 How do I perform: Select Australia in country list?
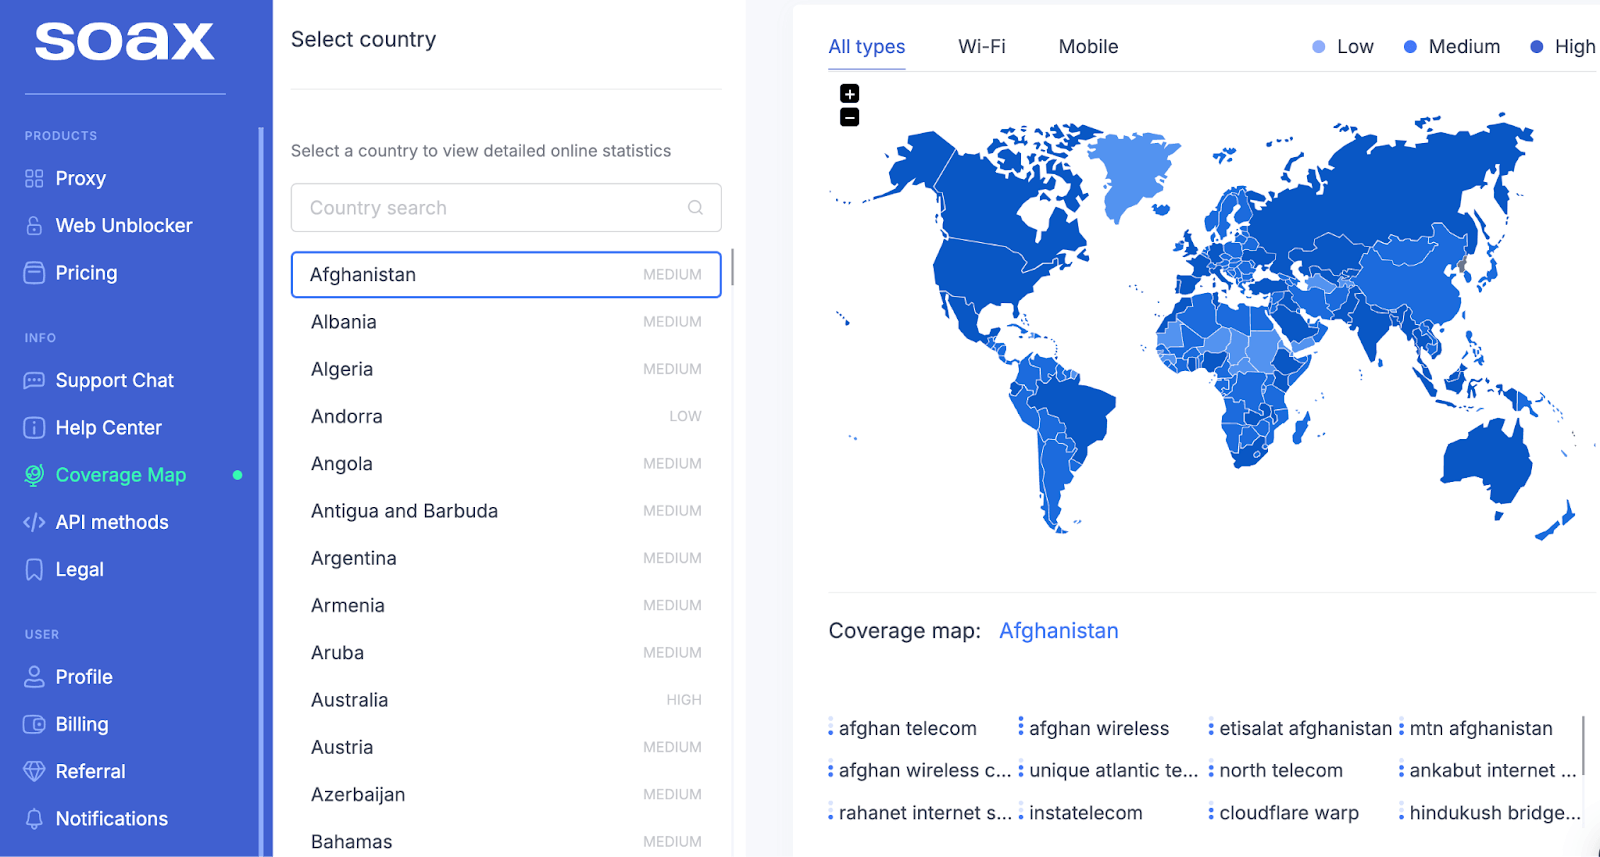click(506, 700)
